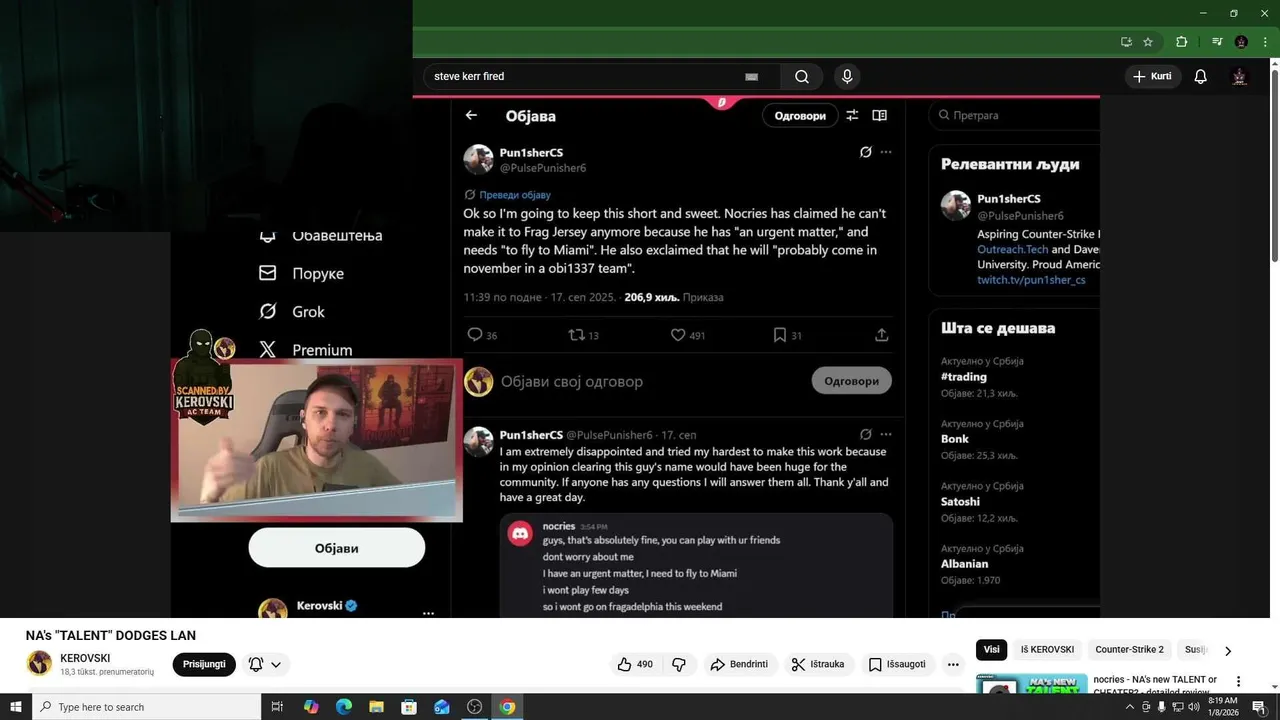Click the 'Prisijungti' button
This screenshot has height=720, width=1280.
204,664
